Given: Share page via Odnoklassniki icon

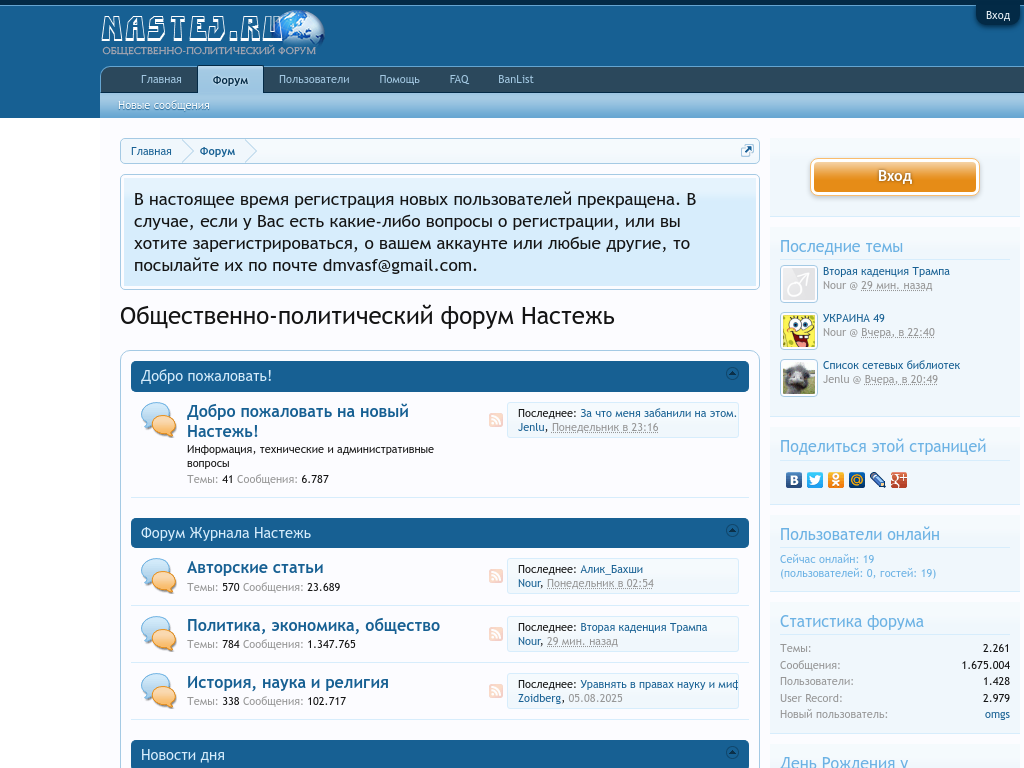Looking at the screenshot, I should click(836, 480).
